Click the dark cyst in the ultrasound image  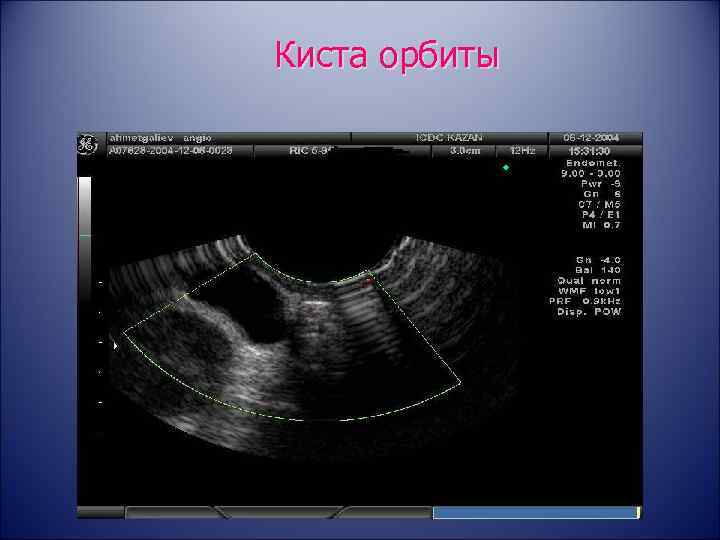click(x=250, y=305)
